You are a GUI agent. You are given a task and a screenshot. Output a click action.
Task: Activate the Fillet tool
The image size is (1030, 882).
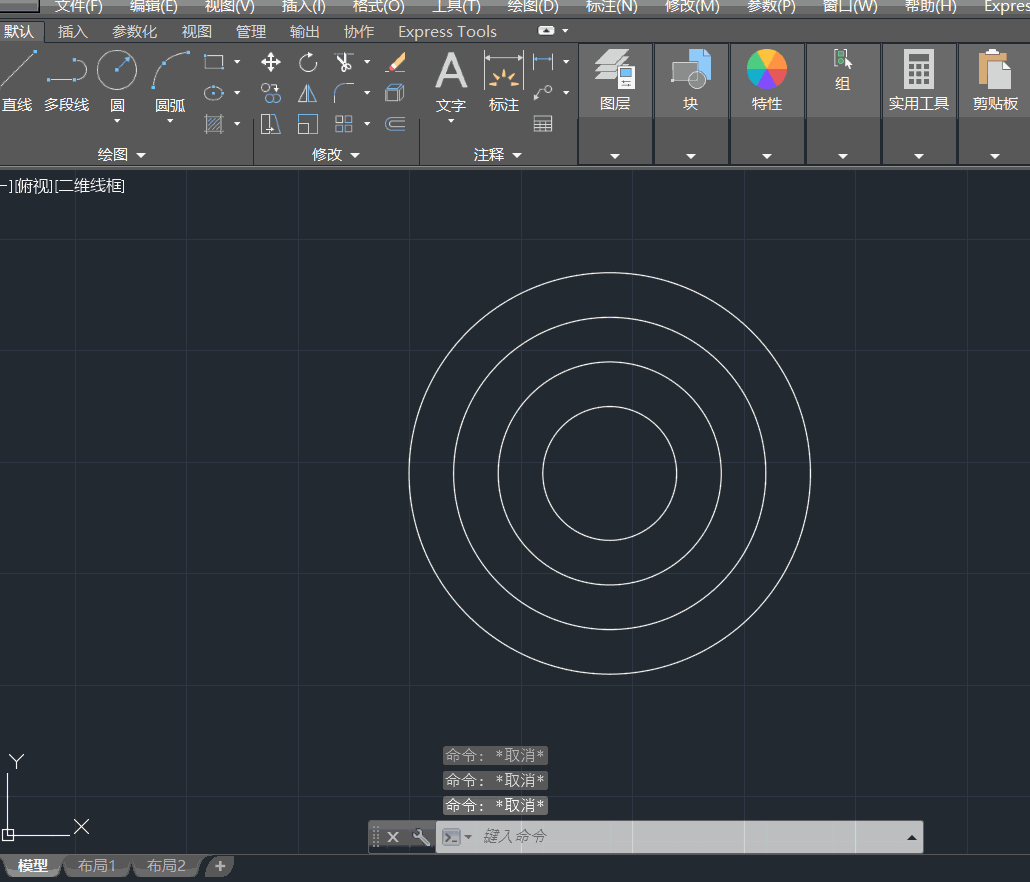point(344,93)
